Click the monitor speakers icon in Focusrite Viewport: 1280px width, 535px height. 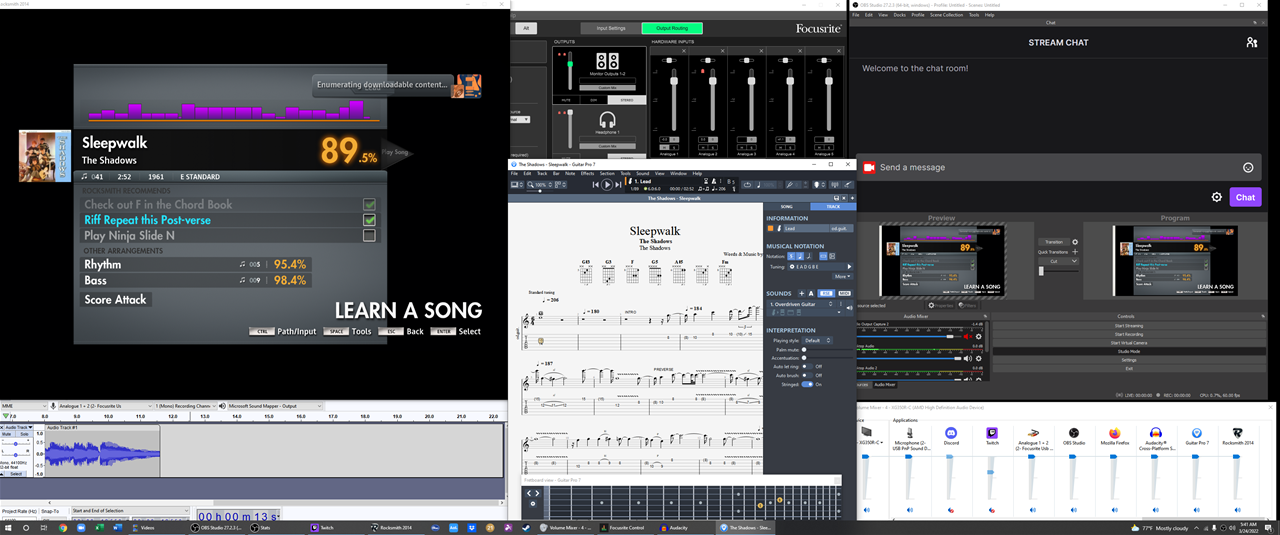tap(607, 60)
